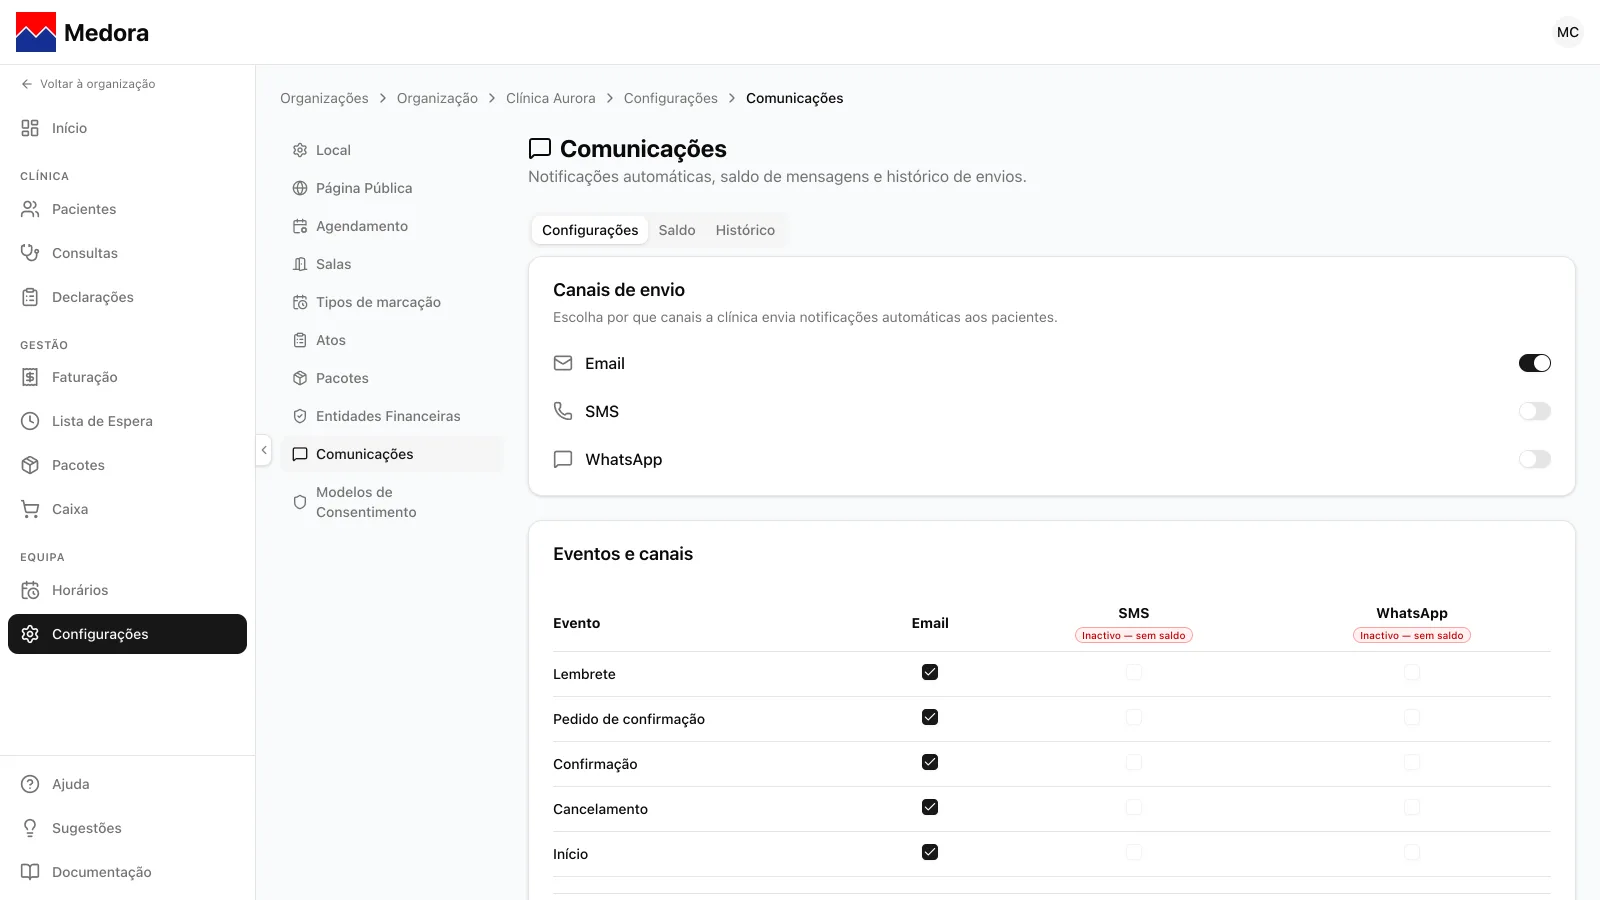Enable the WhatsApp channel toggle
This screenshot has height=900, width=1600.
[x=1535, y=459]
